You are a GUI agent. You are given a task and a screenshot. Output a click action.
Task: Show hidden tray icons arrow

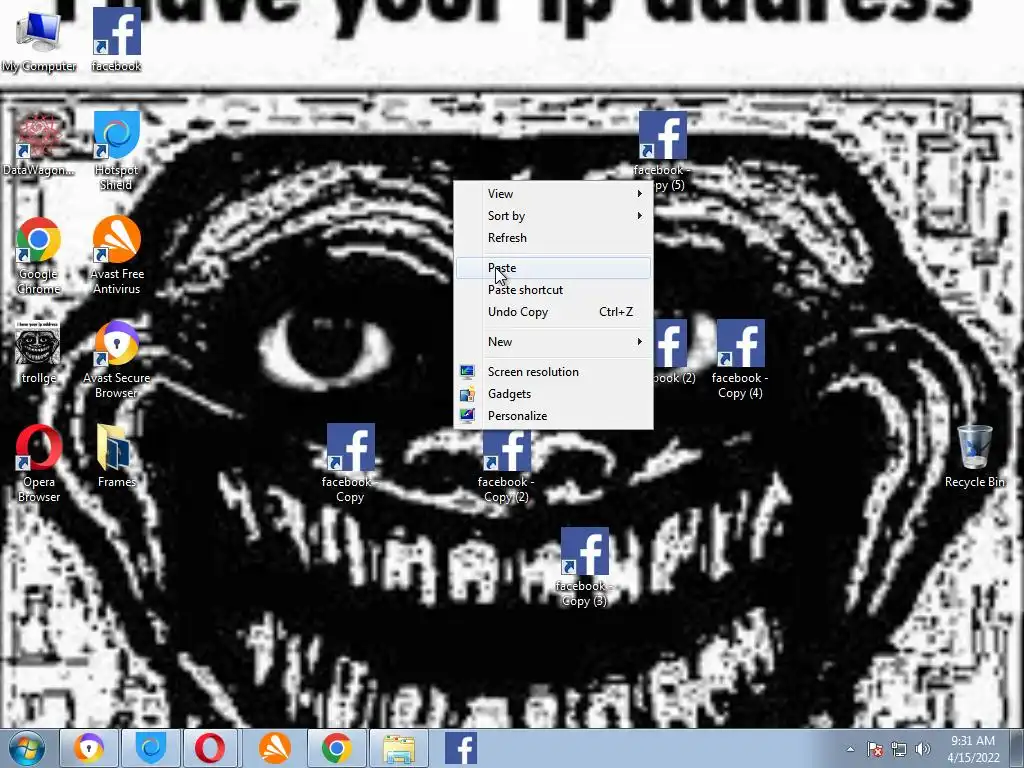click(850, 749)
